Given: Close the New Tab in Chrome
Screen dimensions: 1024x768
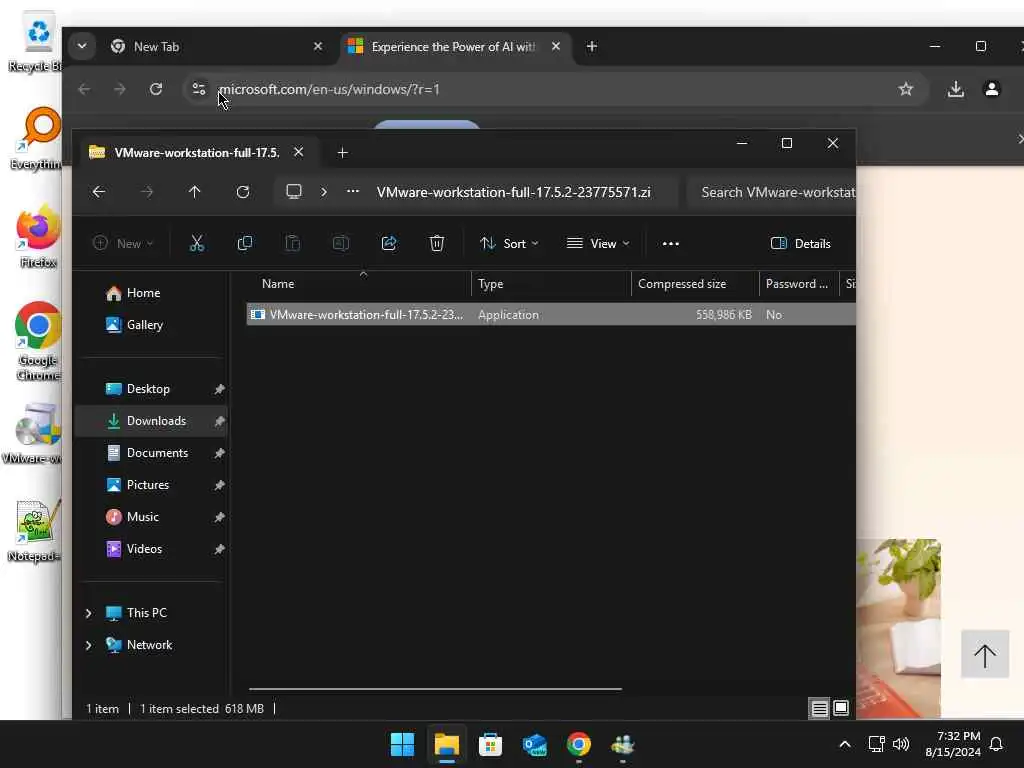Looking at the screenshot, I should [x=318, y=46].
